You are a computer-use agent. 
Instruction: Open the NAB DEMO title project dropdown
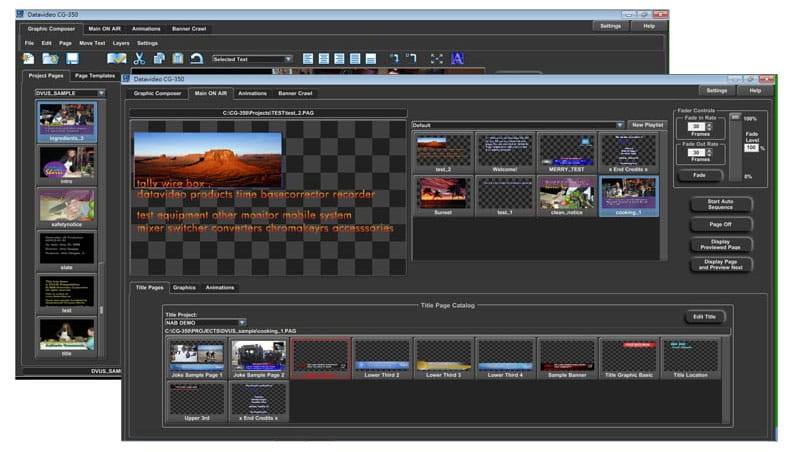(241, 322)
